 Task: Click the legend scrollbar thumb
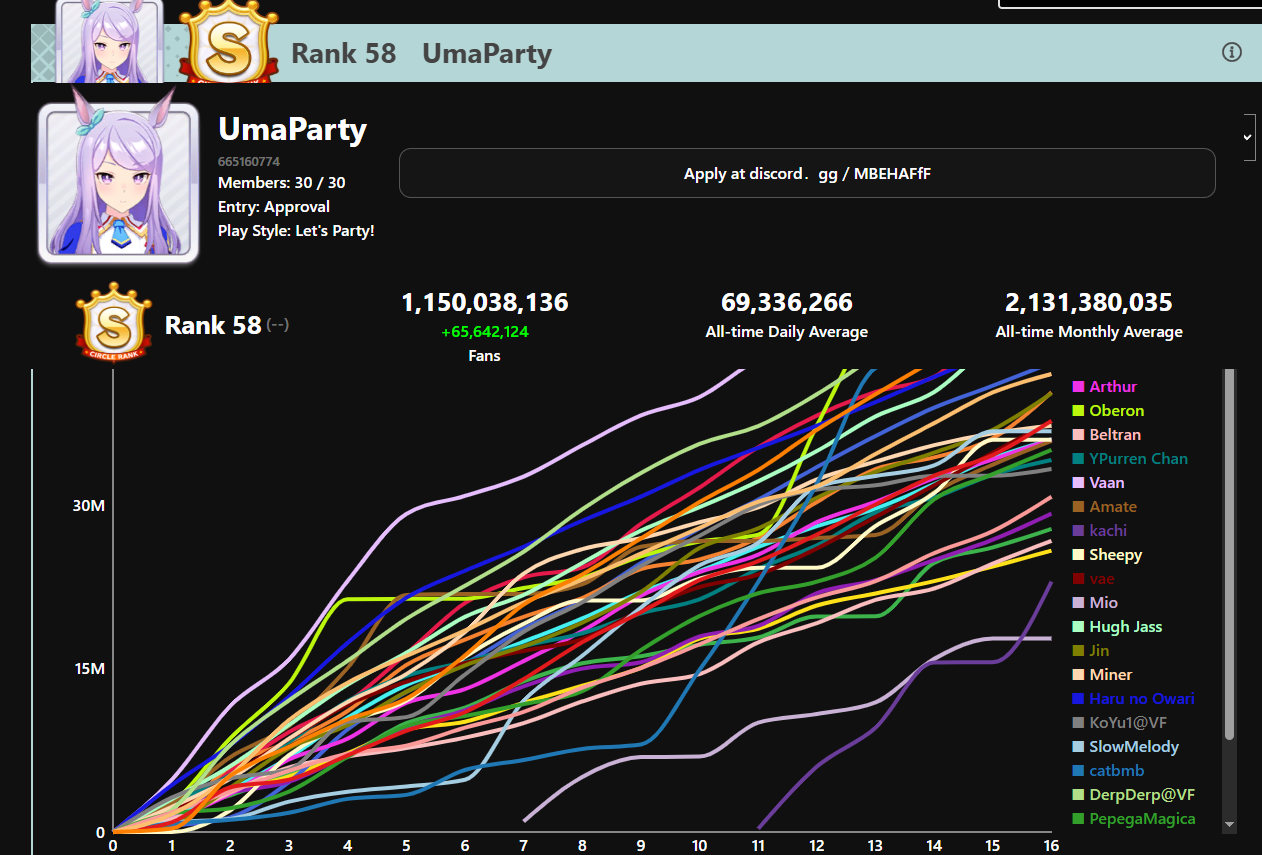point(1230,555)
